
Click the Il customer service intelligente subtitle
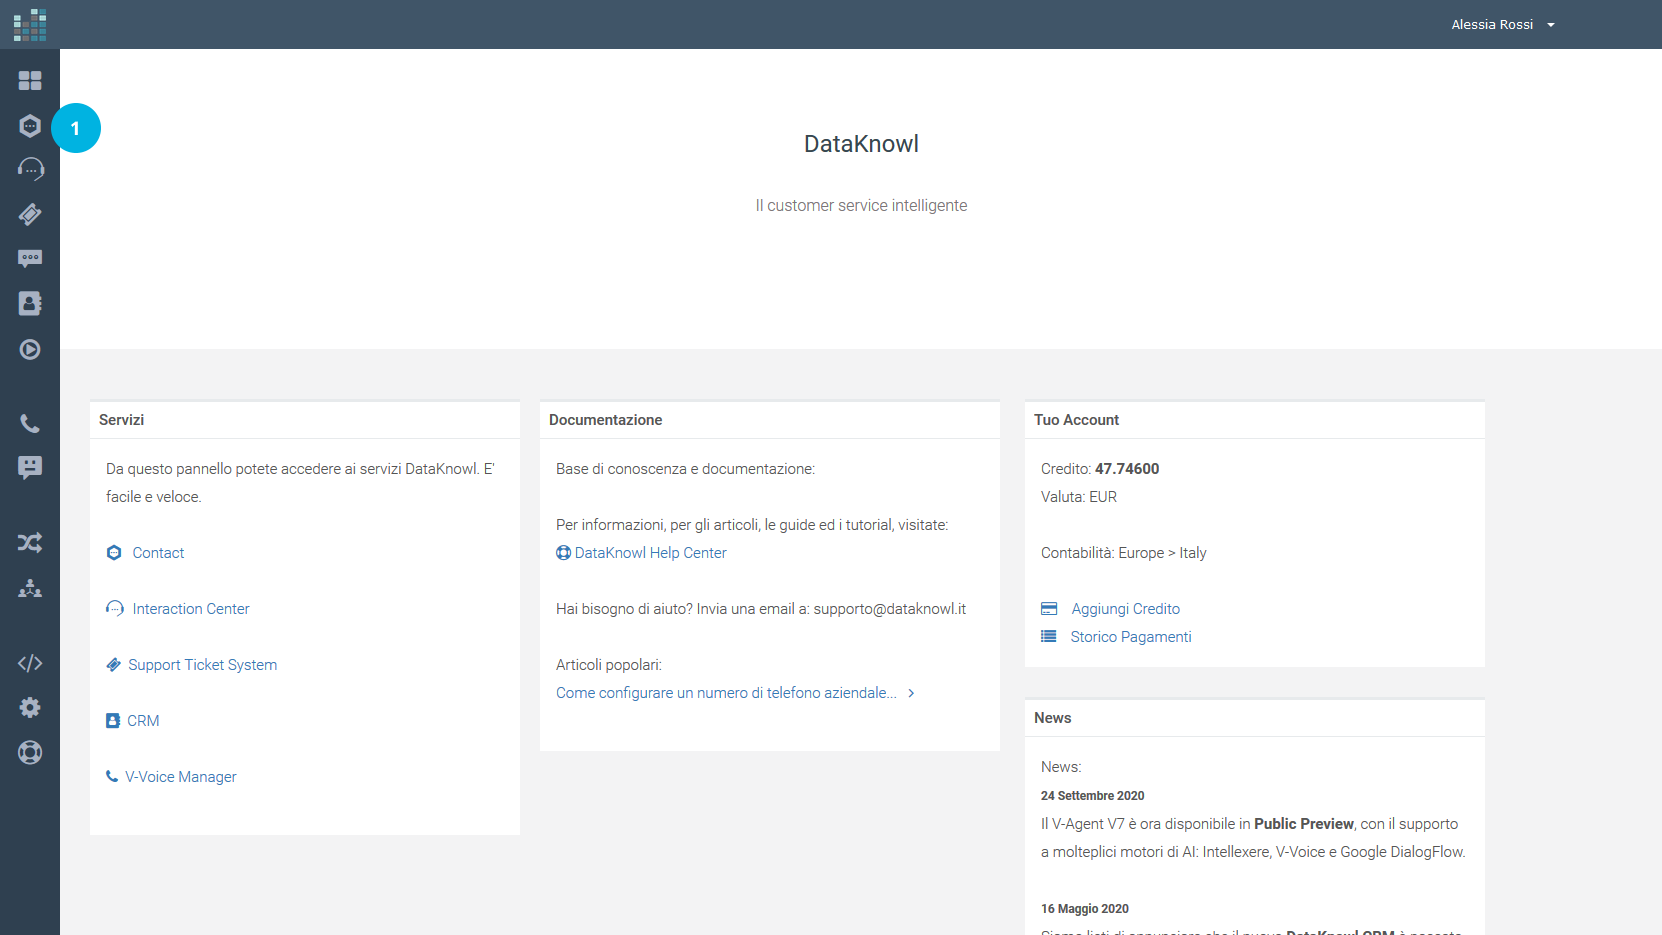coord(861,205)
